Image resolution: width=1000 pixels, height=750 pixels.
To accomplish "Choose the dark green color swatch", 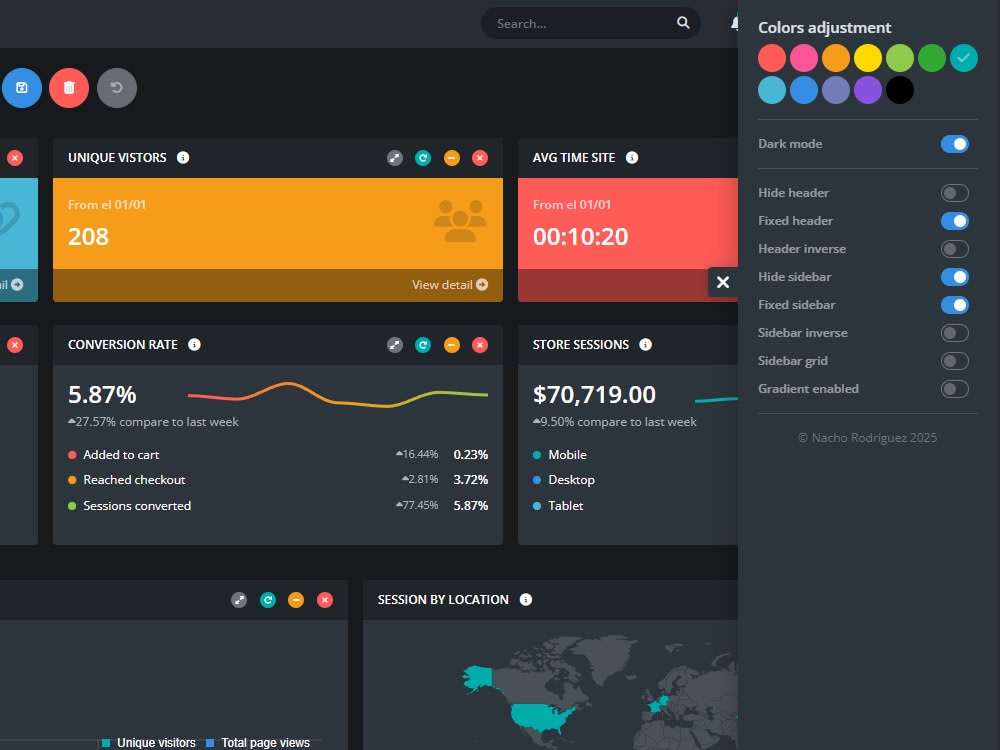I will click(x=932, y=58).
